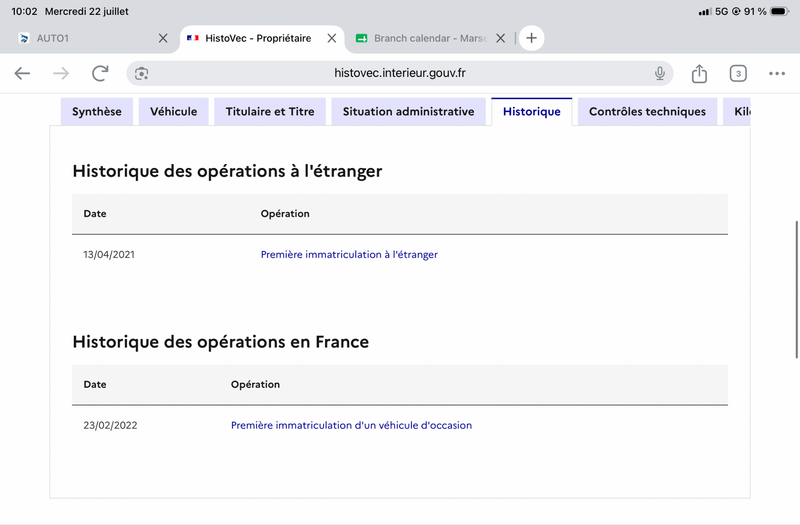Screen dimensions: 800x525
Task: Open the Synthèse tab
Action: click(x=97, y=112)
